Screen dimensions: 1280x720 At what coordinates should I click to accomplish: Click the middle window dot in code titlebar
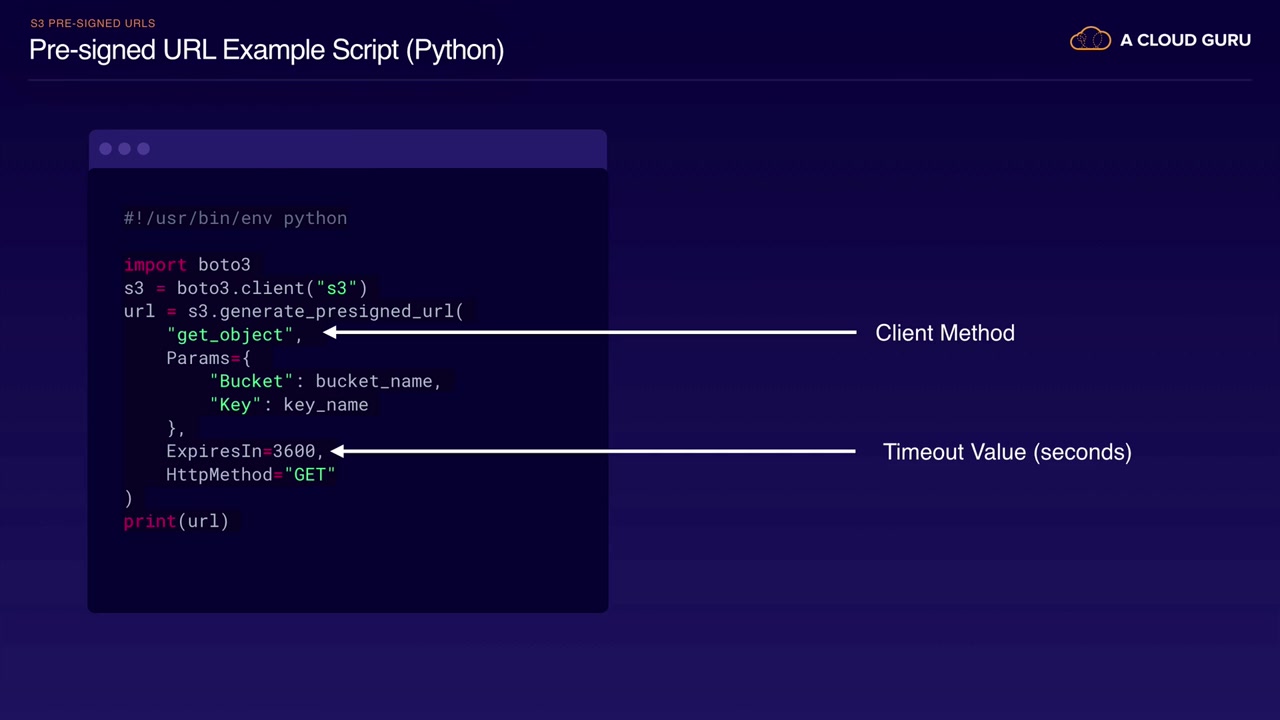pos(124,149)
